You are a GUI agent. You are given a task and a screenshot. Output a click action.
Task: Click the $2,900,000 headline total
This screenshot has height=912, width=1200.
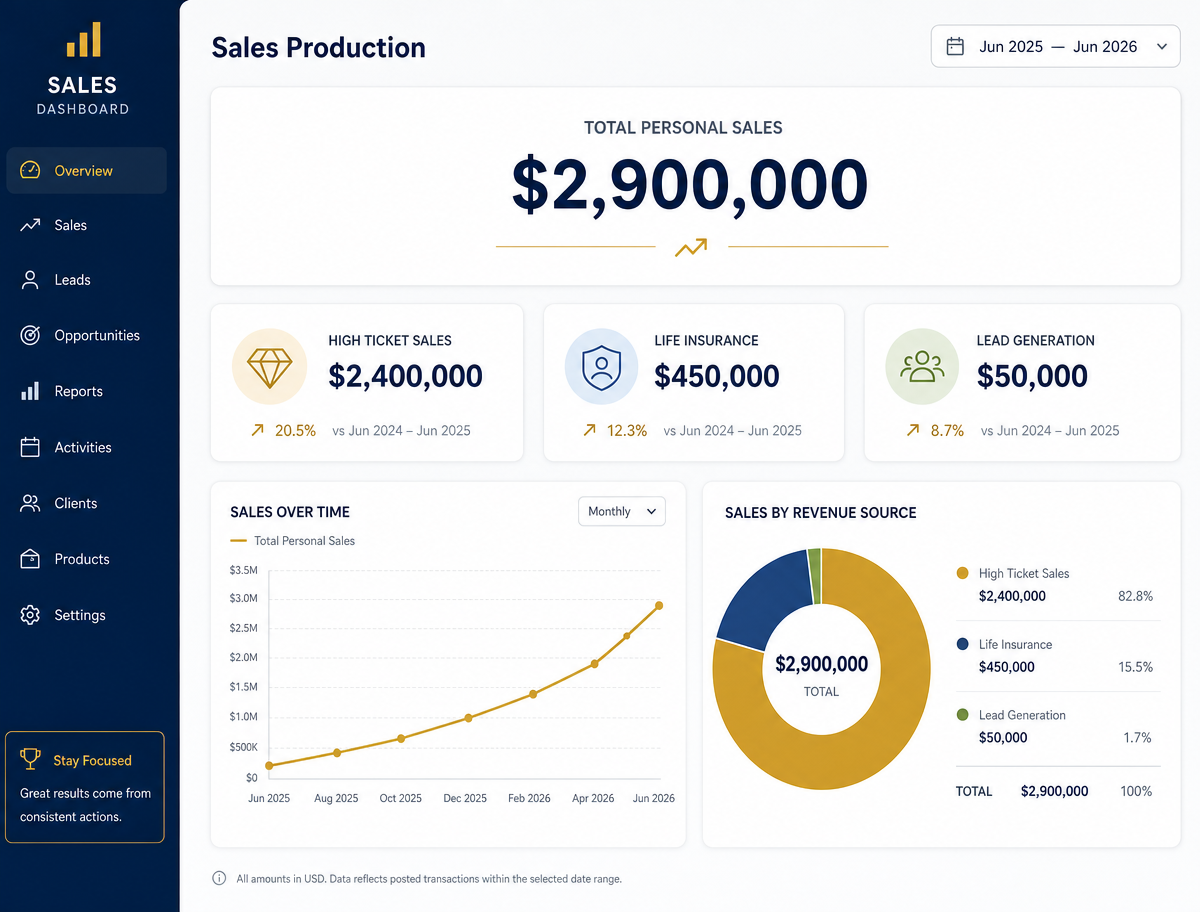point(690,185)
